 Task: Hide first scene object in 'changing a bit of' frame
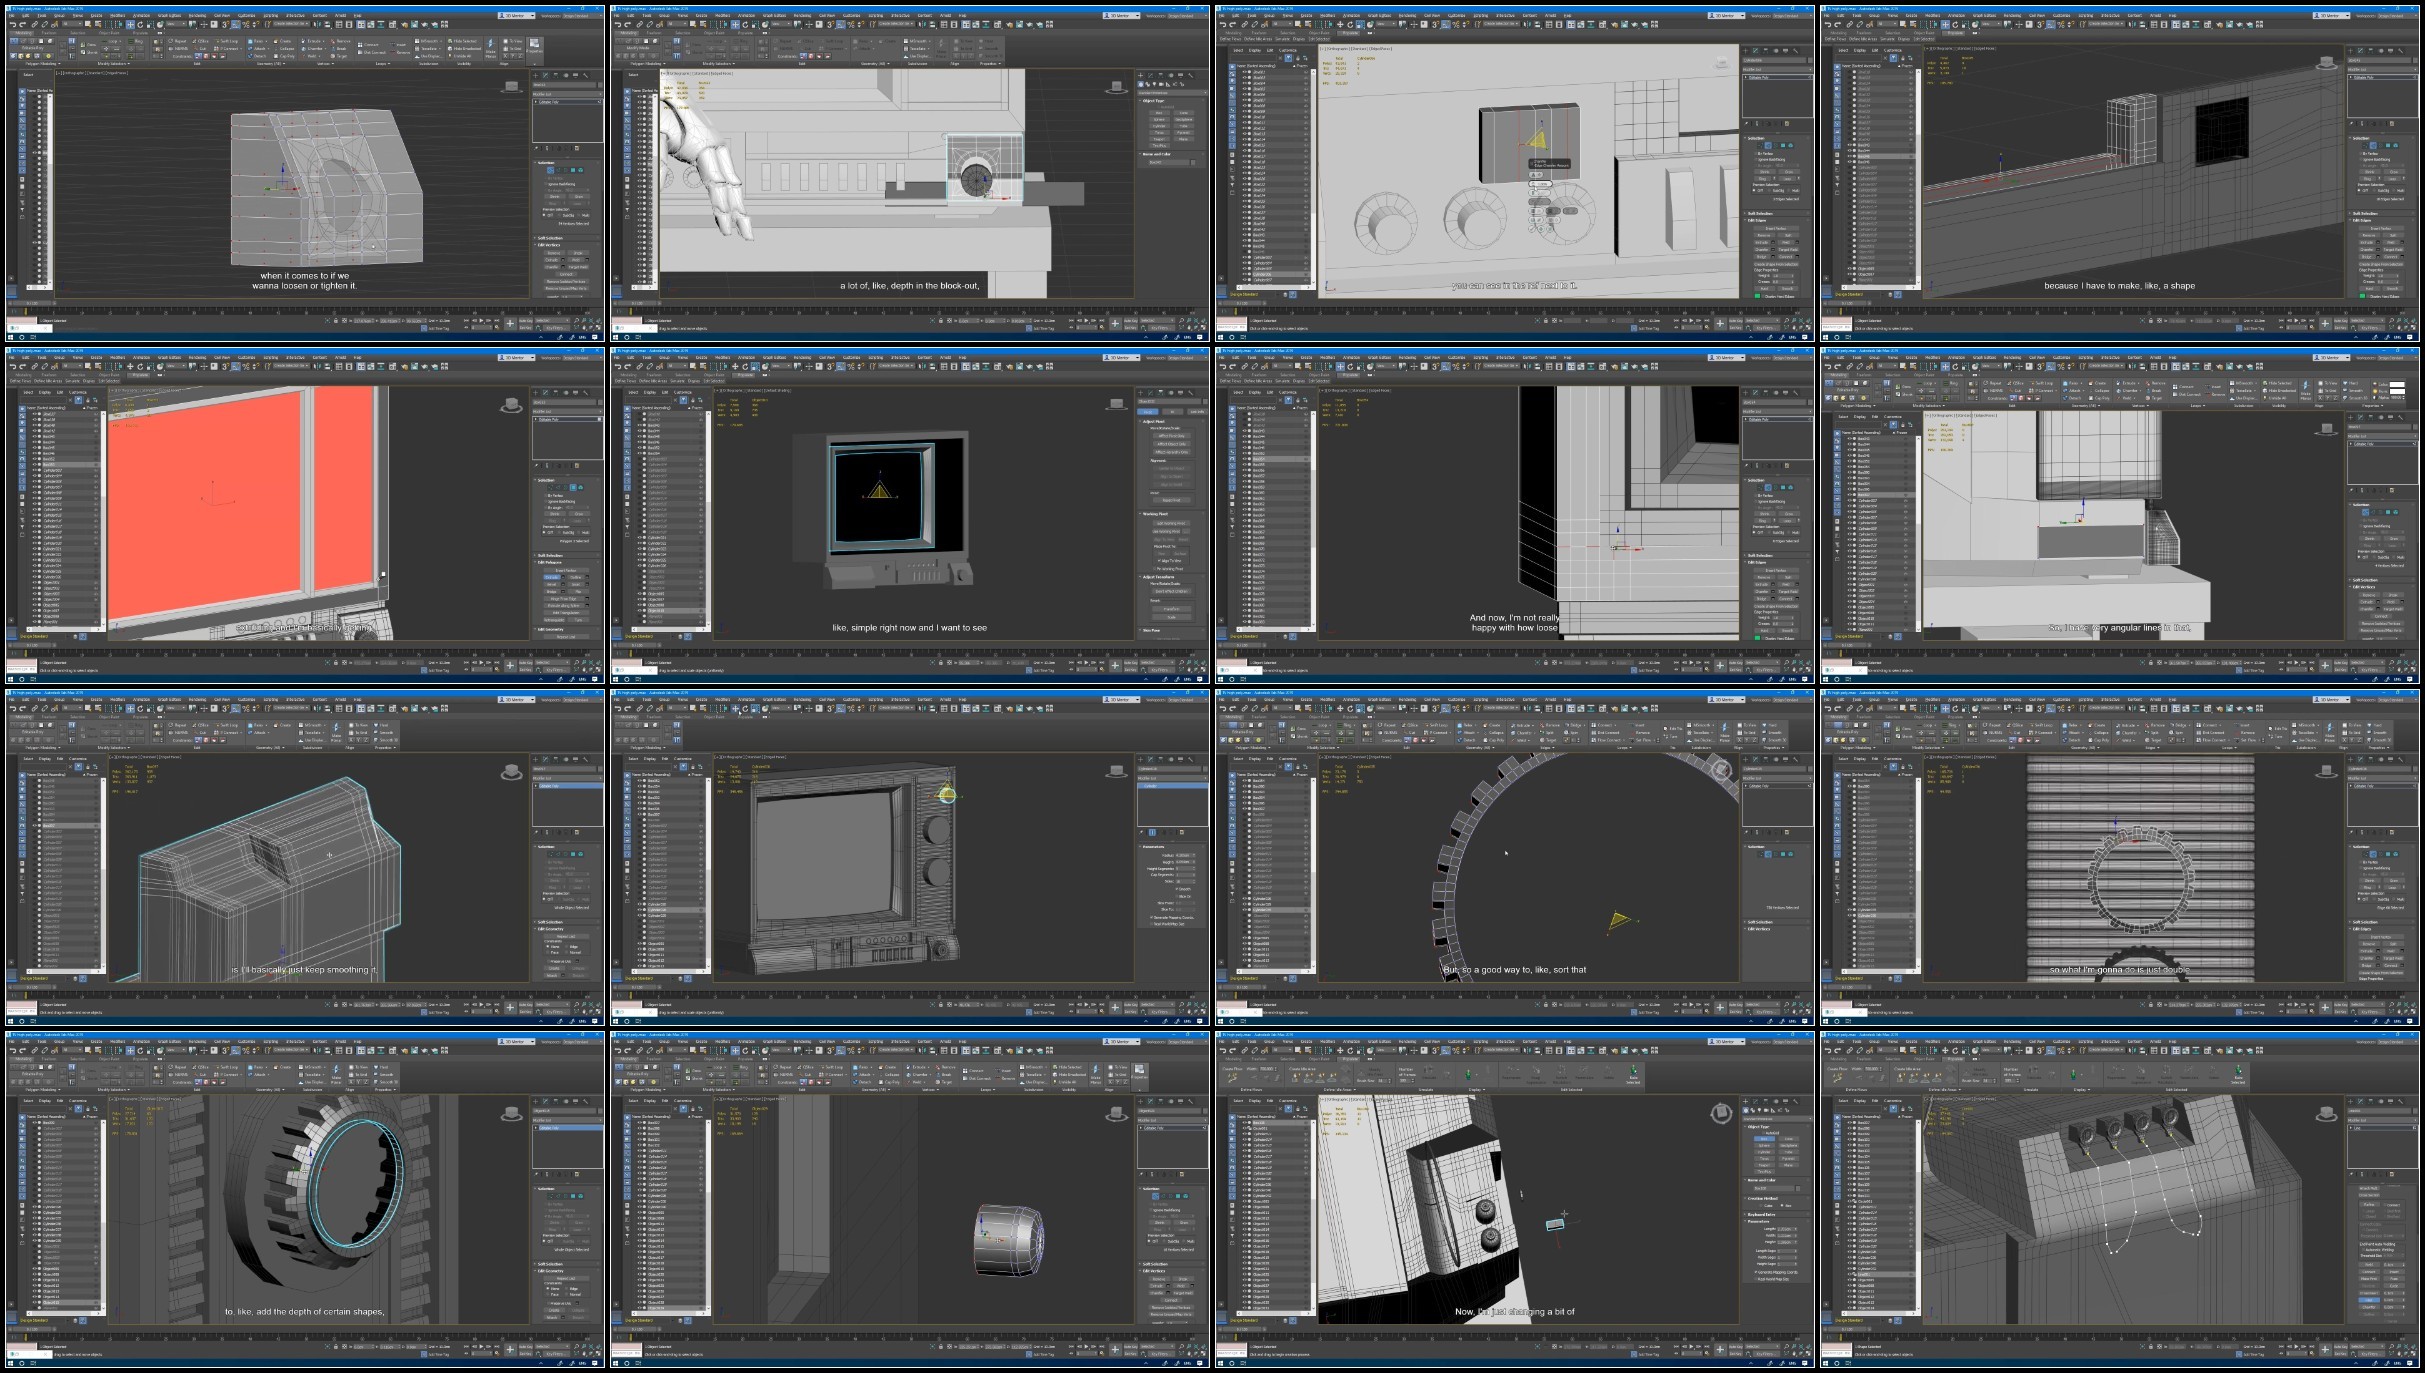1246,1123
